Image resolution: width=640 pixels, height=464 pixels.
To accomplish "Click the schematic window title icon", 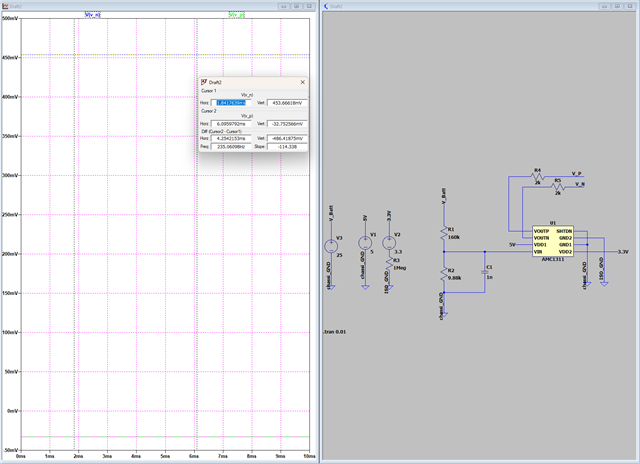I will [x=326, y=6].
